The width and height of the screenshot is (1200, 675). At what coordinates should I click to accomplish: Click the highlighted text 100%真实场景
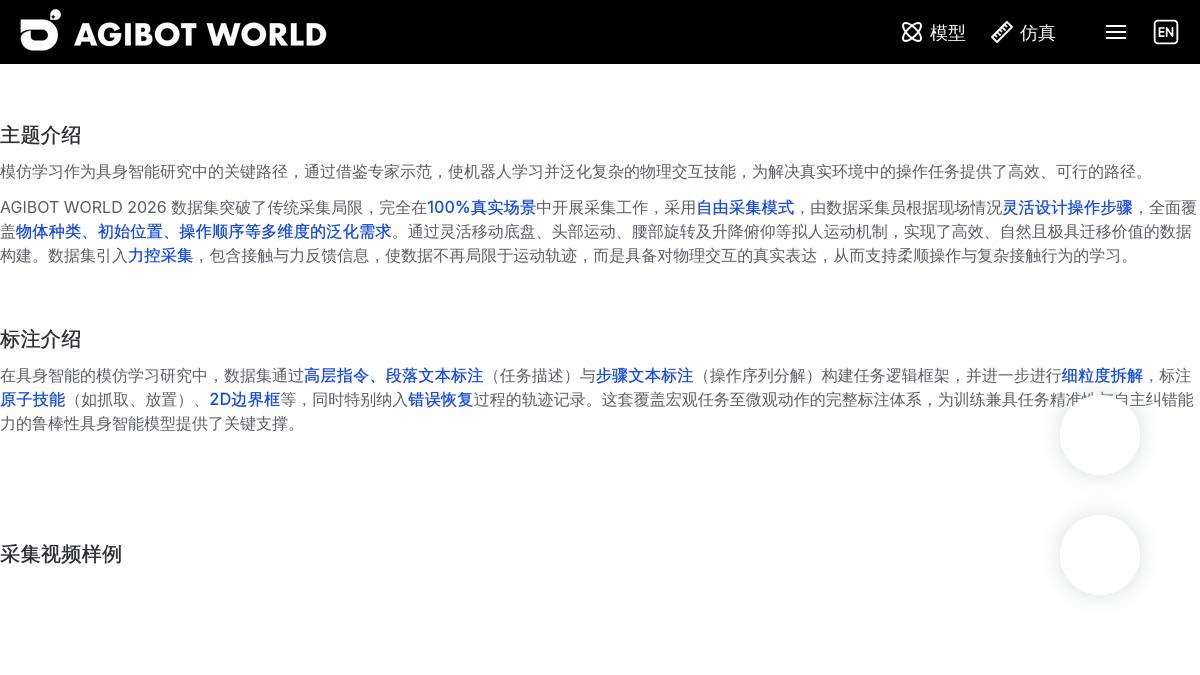tap(481, 207)
